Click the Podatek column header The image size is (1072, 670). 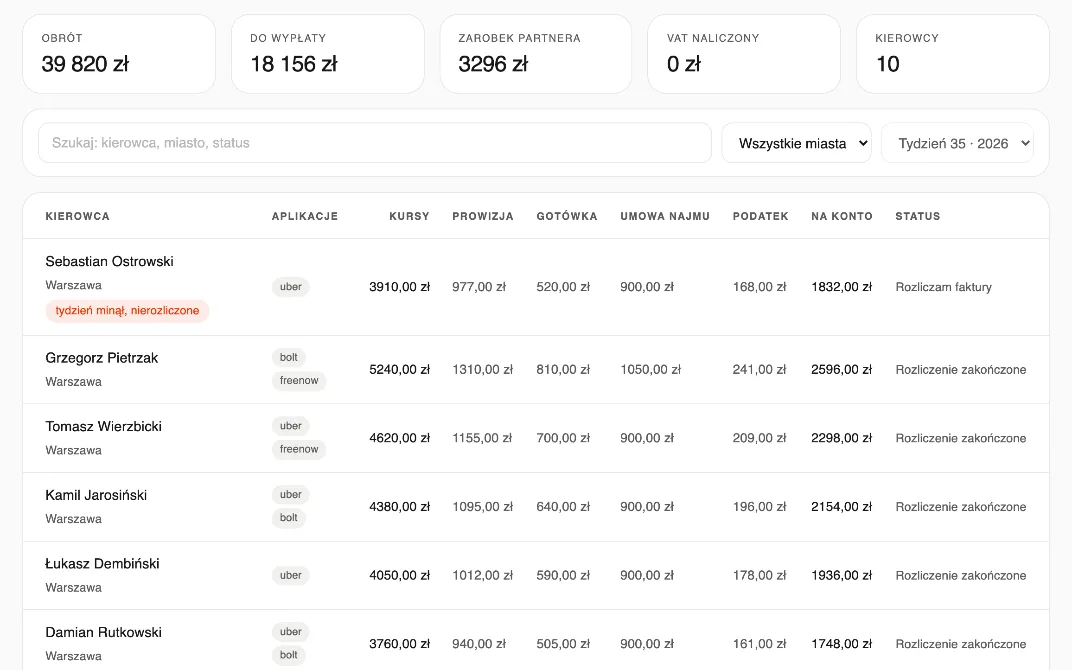(761, 216)
